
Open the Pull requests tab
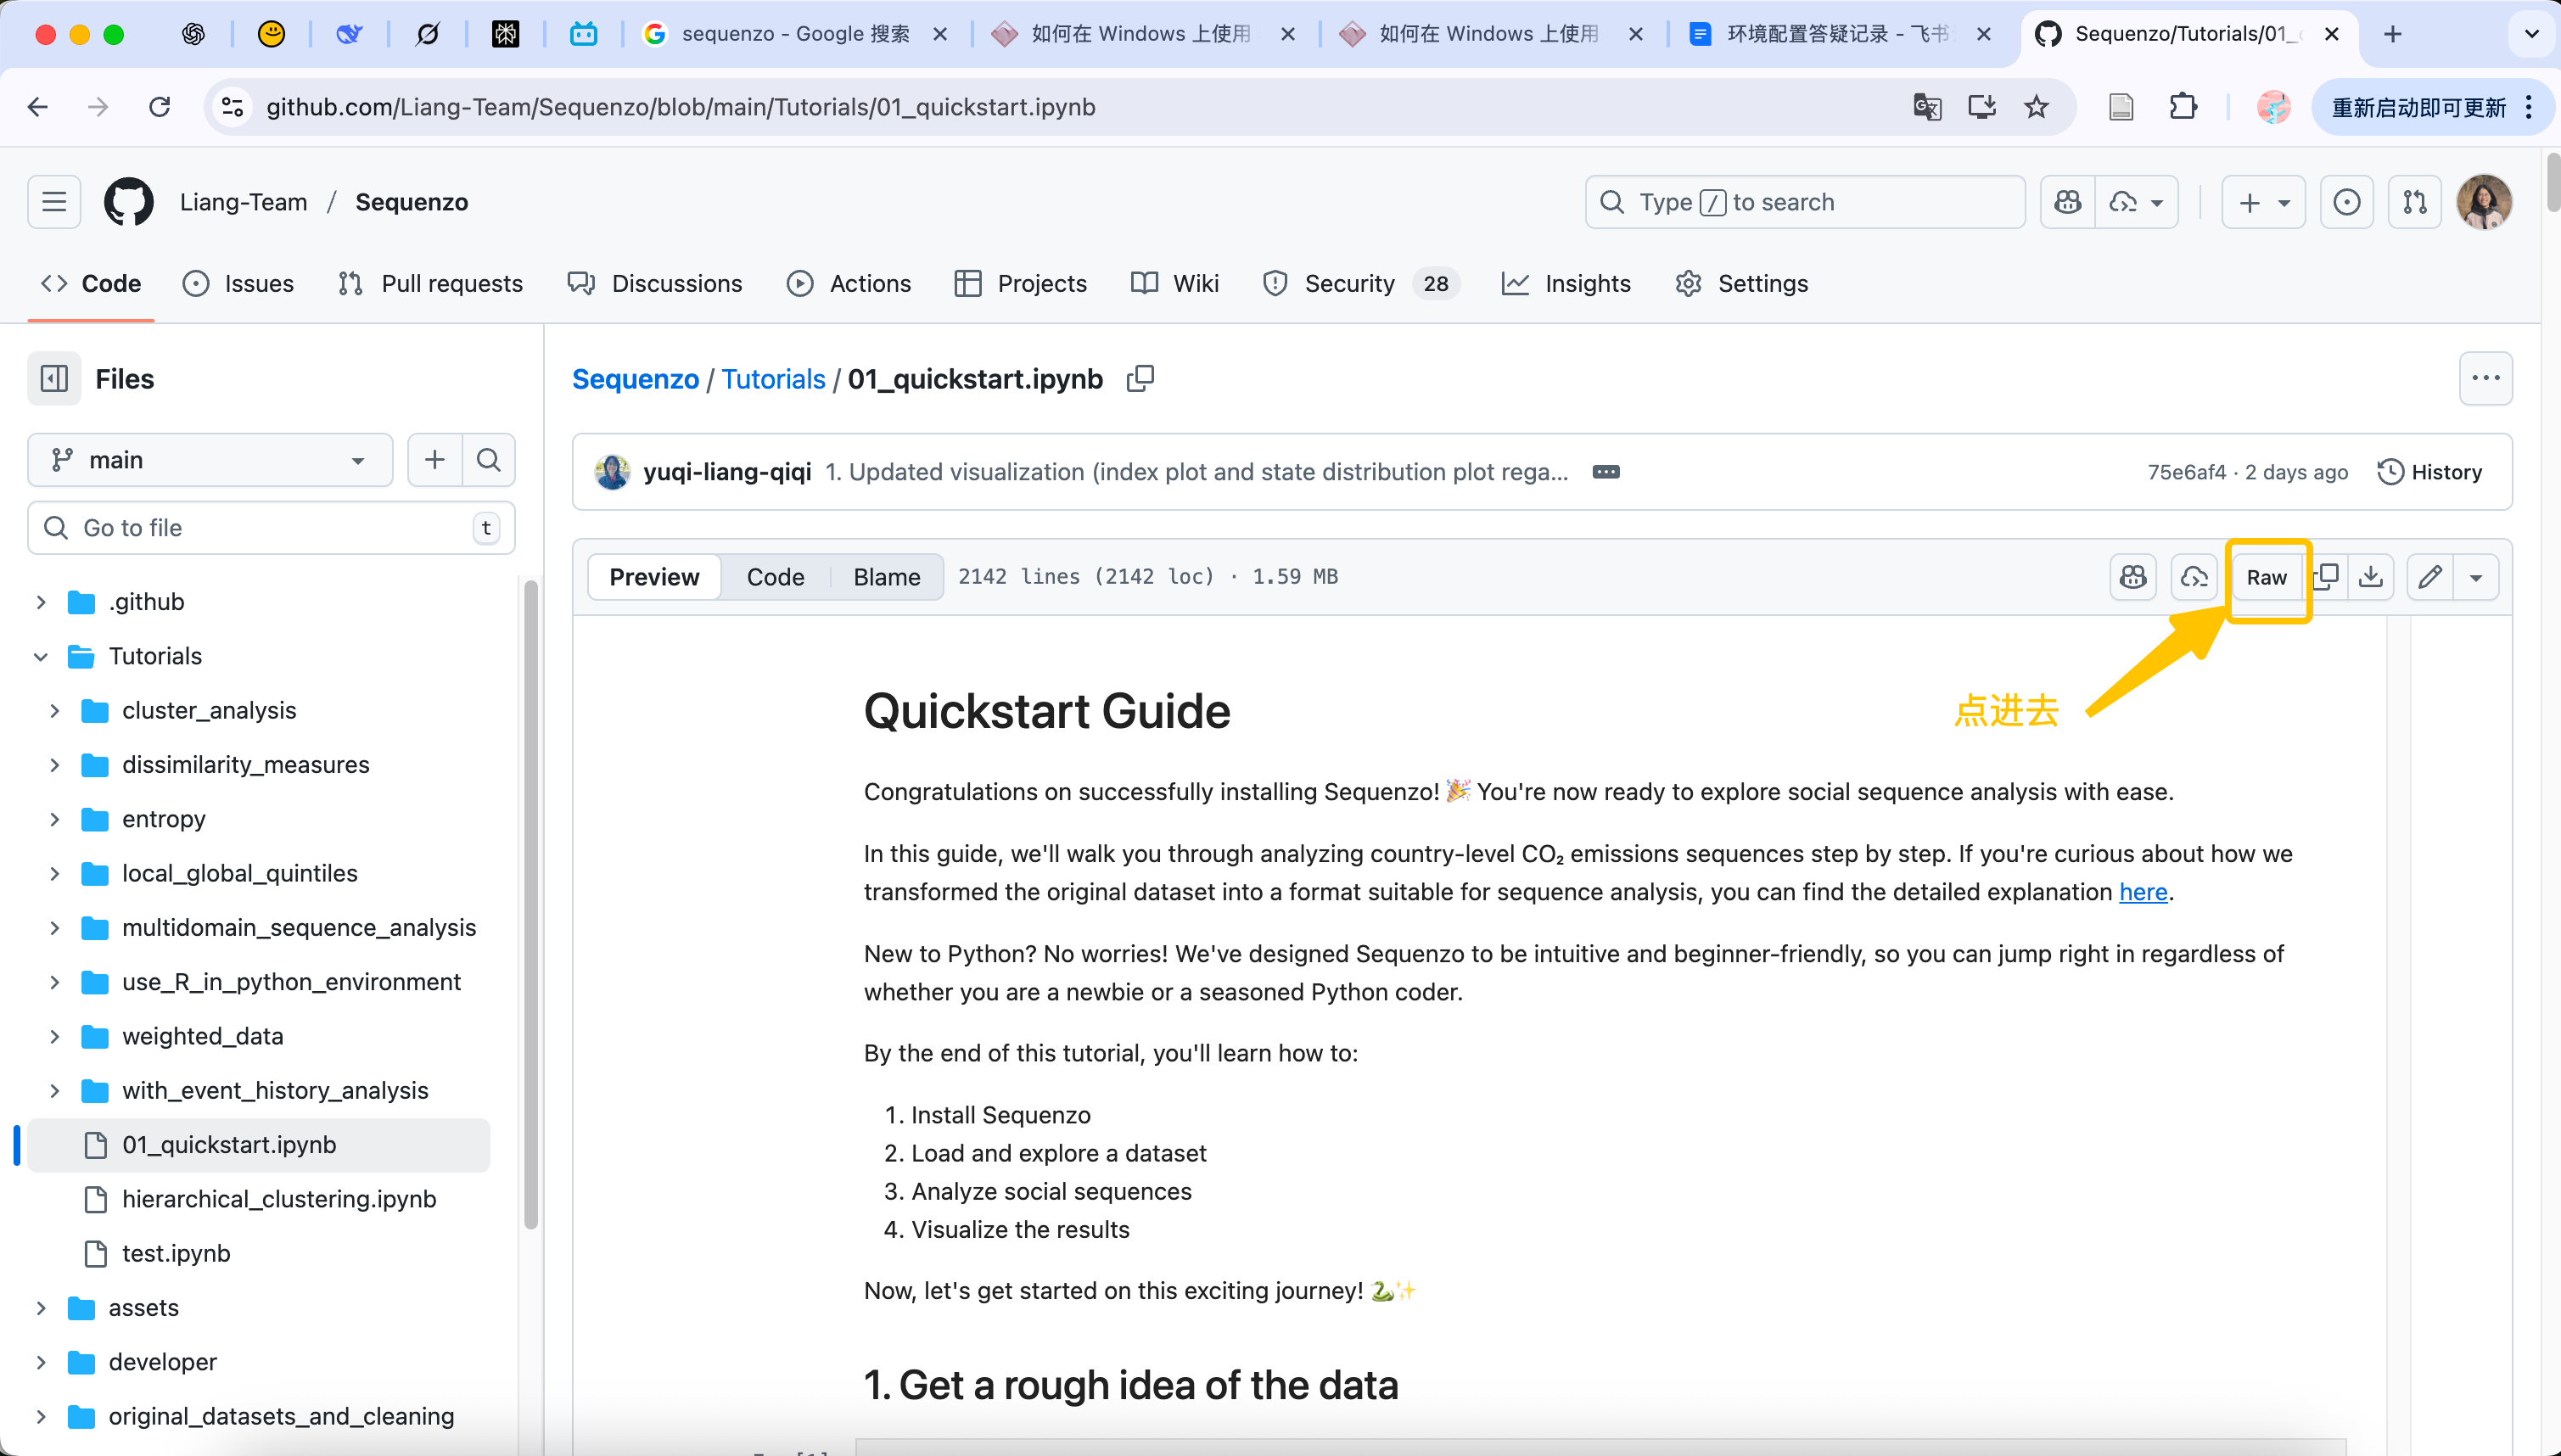(431, 284)
